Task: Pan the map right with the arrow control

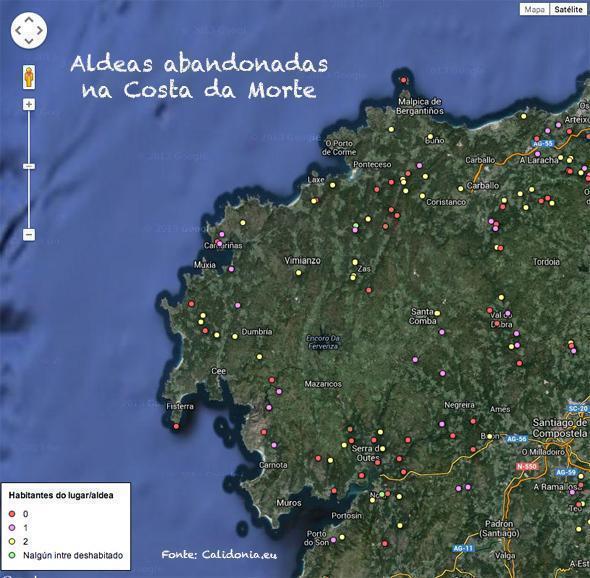Action: coord(40,30)
